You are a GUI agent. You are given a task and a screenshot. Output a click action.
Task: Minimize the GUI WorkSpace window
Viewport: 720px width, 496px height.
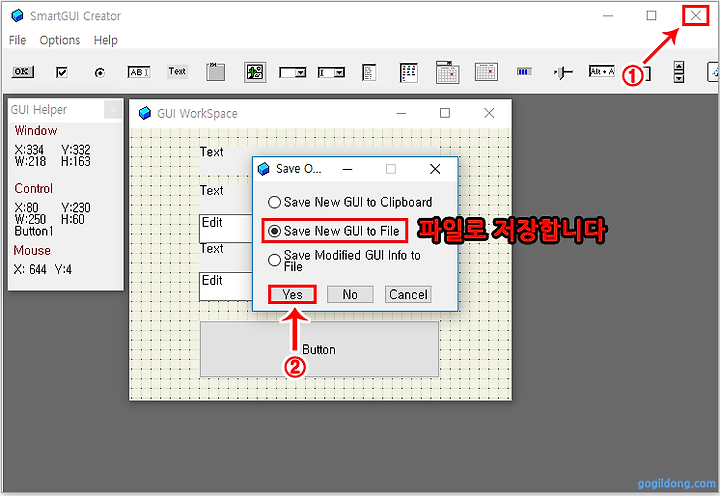pos(401,113)
